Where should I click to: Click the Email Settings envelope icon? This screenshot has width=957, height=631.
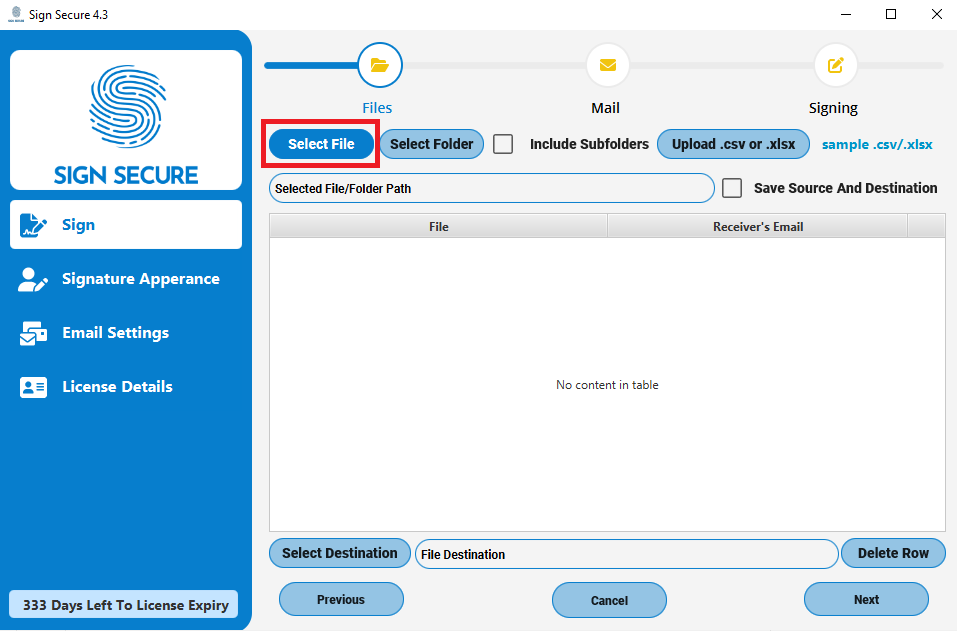click(x=33, y=333)
